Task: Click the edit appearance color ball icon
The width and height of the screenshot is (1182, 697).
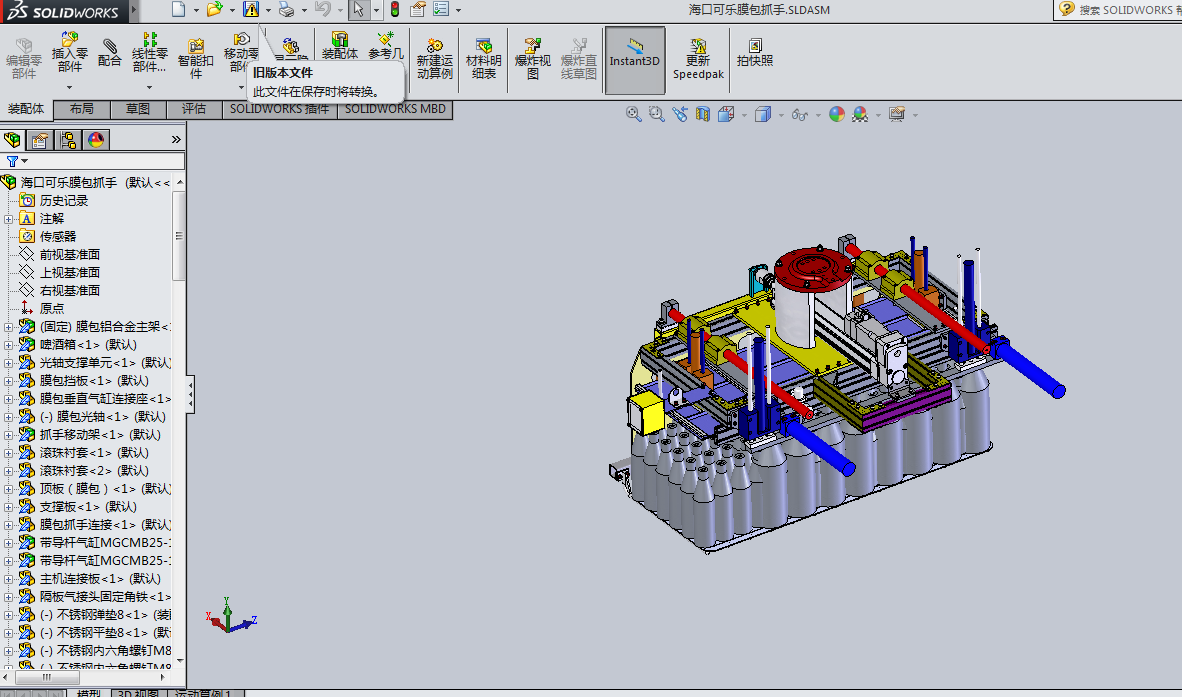Action: pos(837,115)
